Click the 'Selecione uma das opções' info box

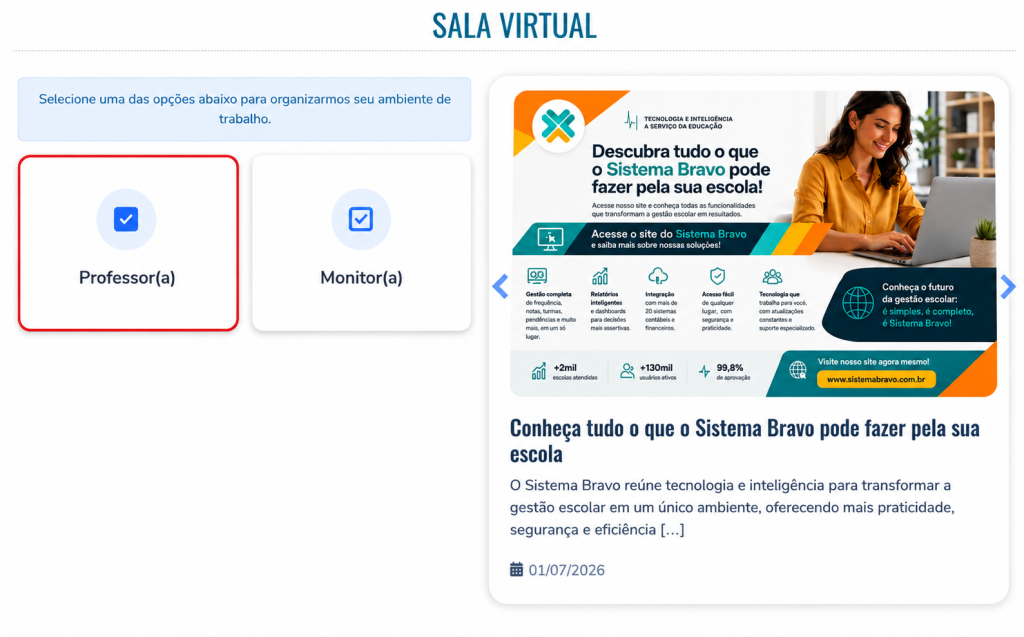coord(244,109)
